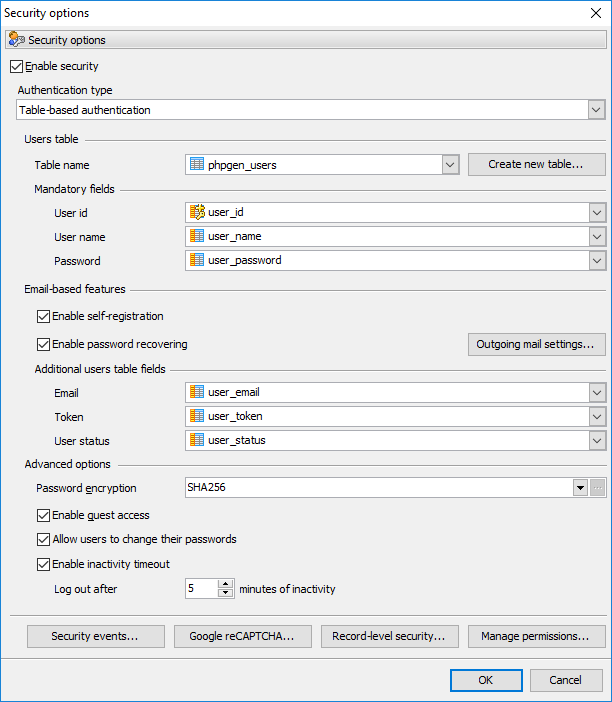This screenshot has width=612, height=702.
Task: Click the phpgen_users table icon
Action: click(197, 164)
